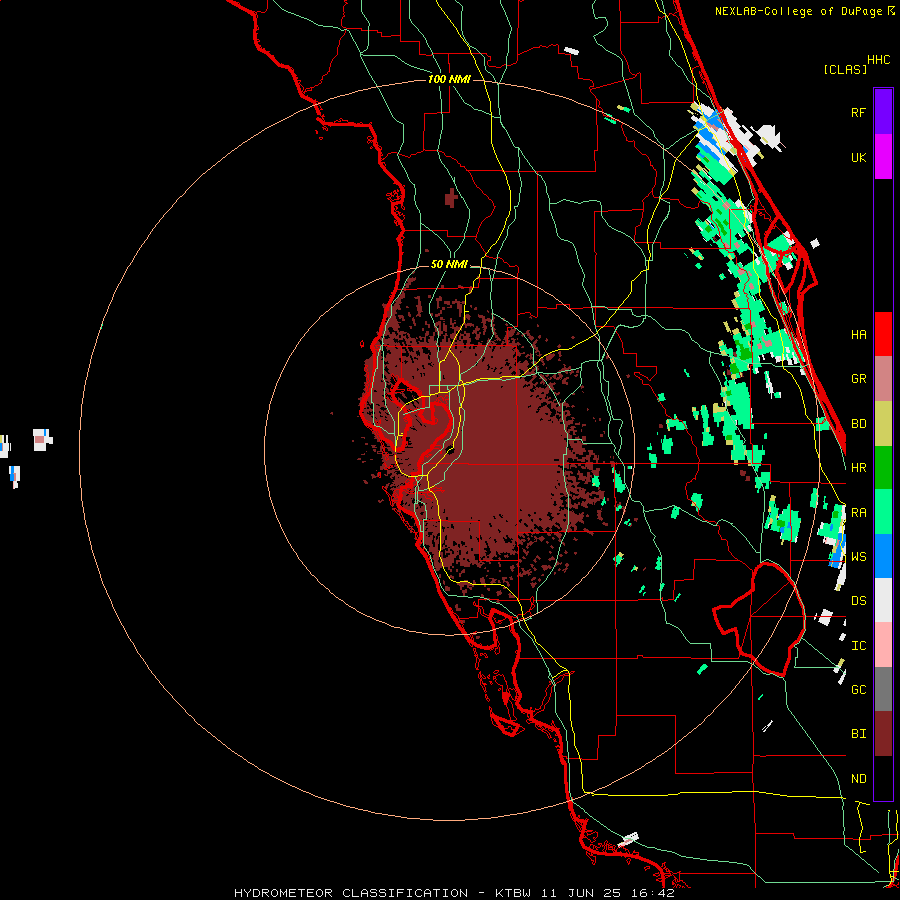900x900 pixels.
Task: Click the HA legend label text
Action: click(x=858, y=335)
